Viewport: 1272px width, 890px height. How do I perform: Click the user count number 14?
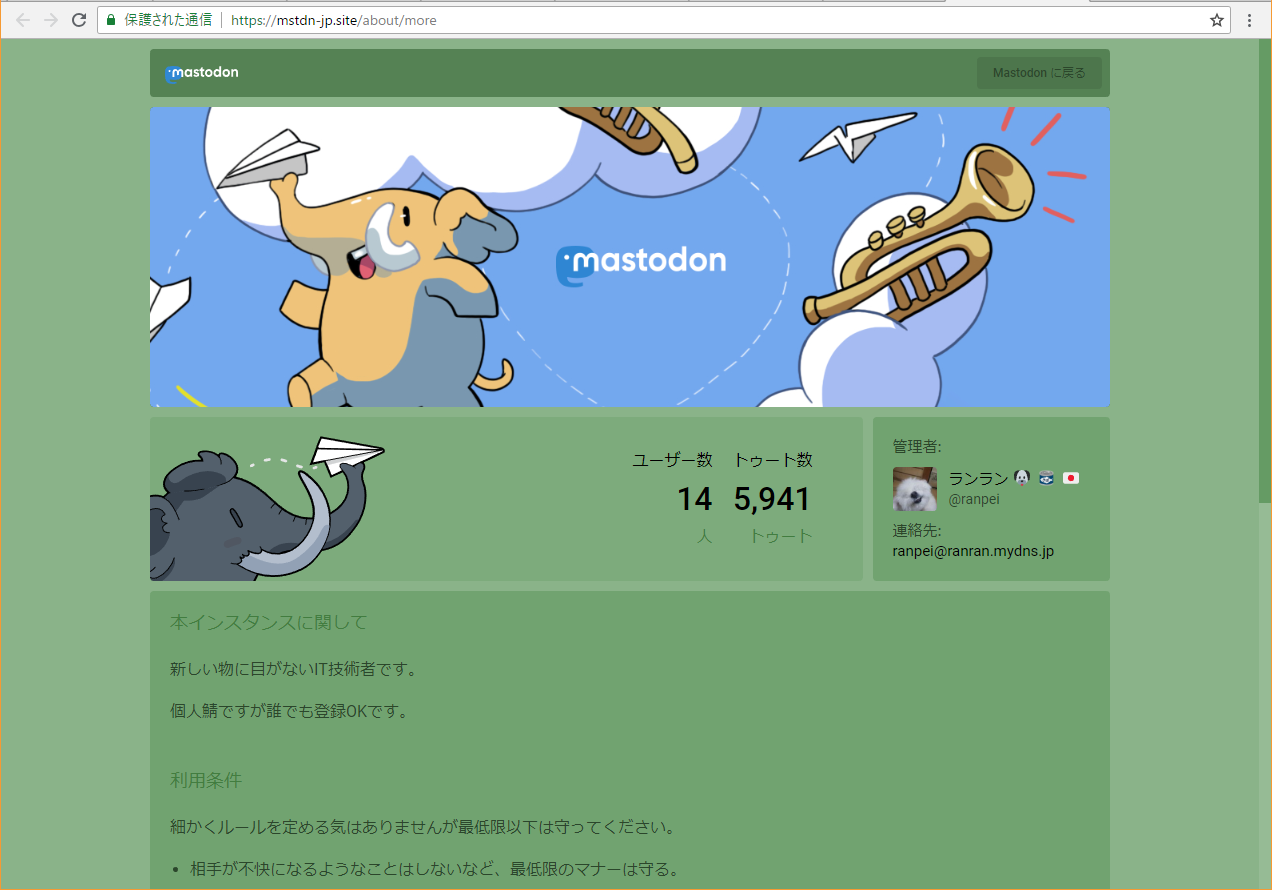(x=694, y=500)
